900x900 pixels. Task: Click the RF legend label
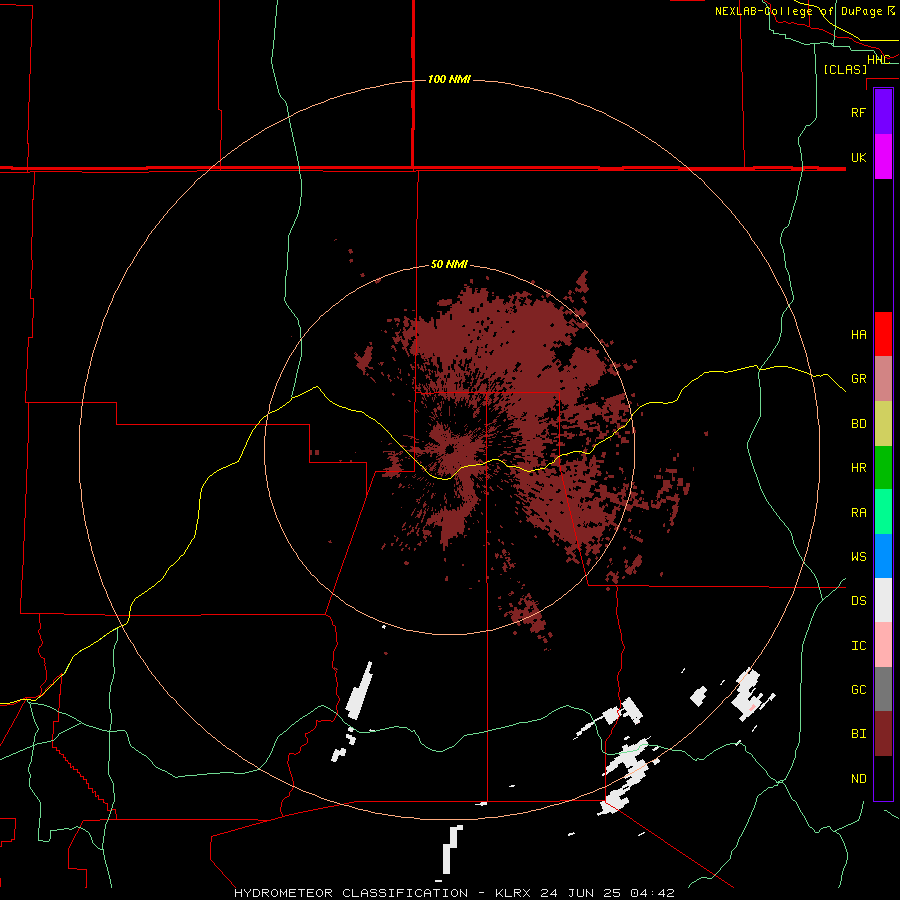[858, 112]
